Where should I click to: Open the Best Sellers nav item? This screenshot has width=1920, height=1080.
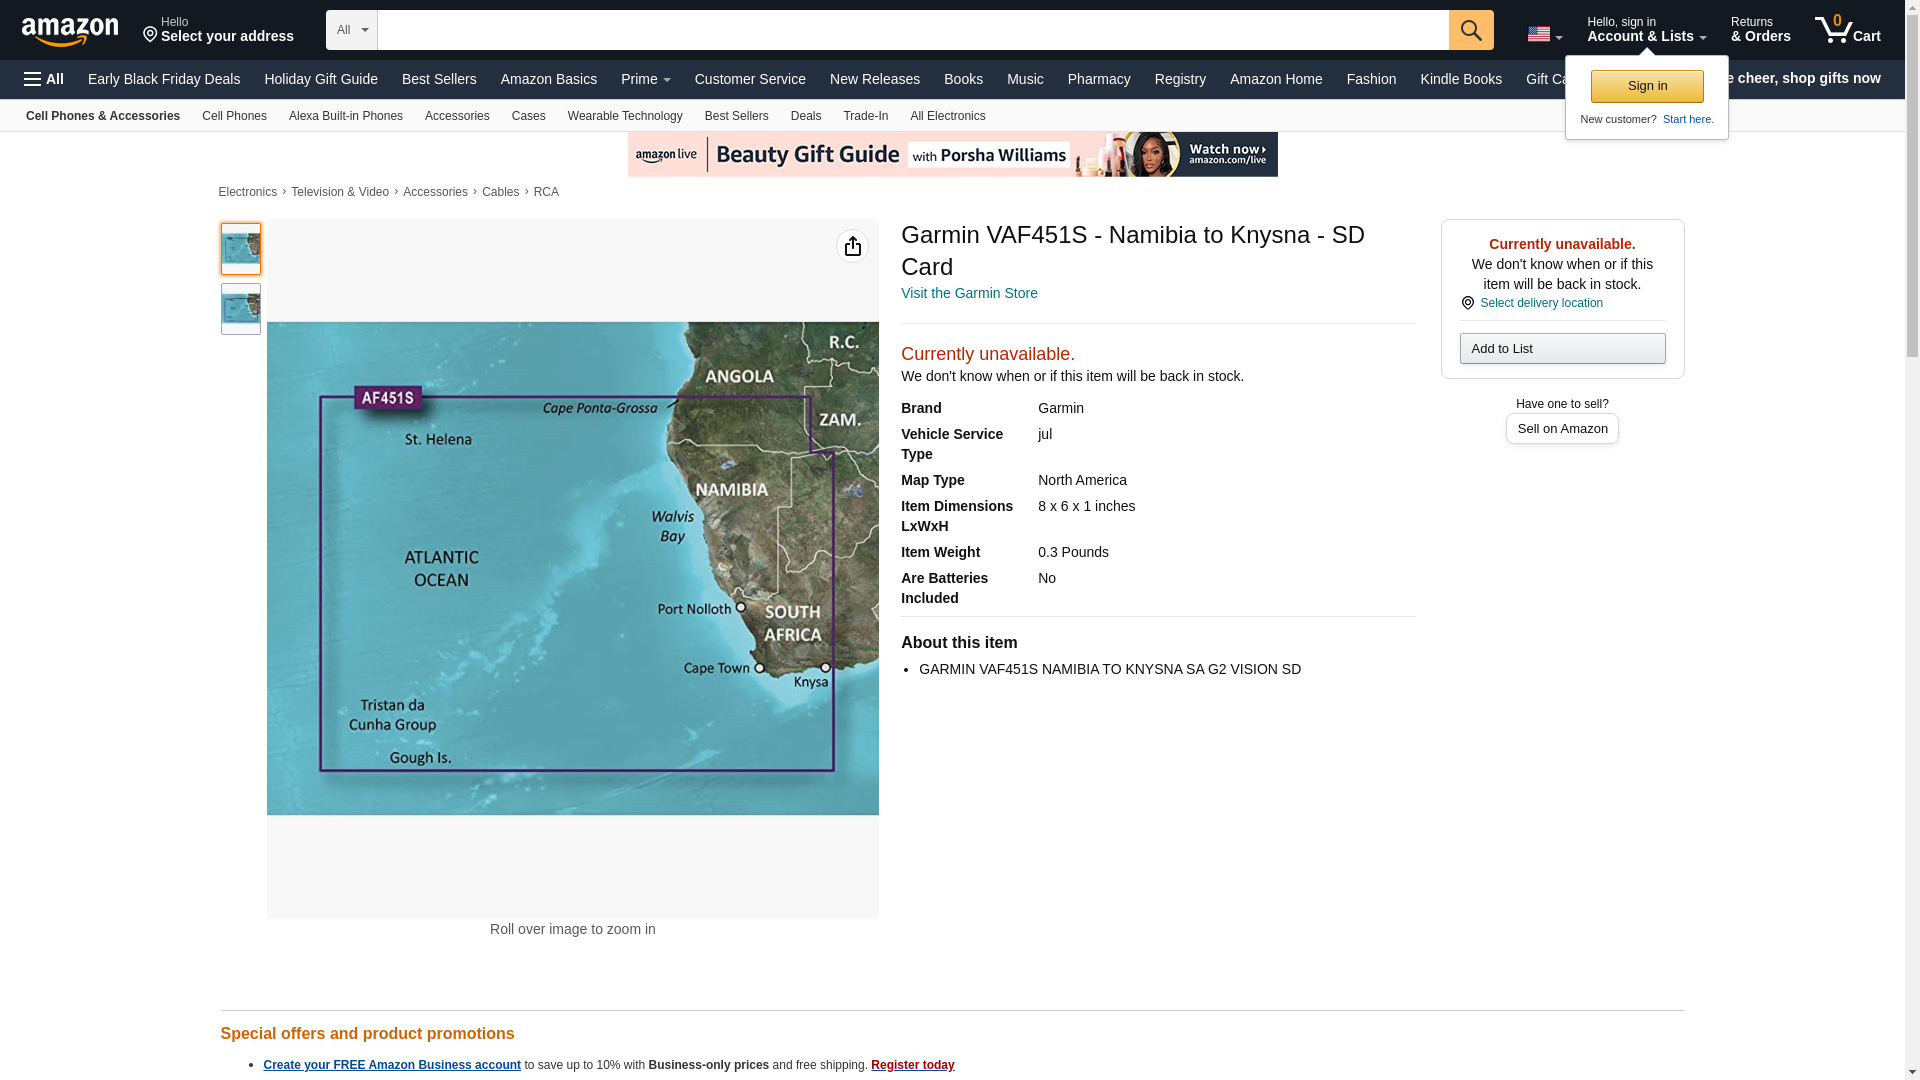click(439, 79)
